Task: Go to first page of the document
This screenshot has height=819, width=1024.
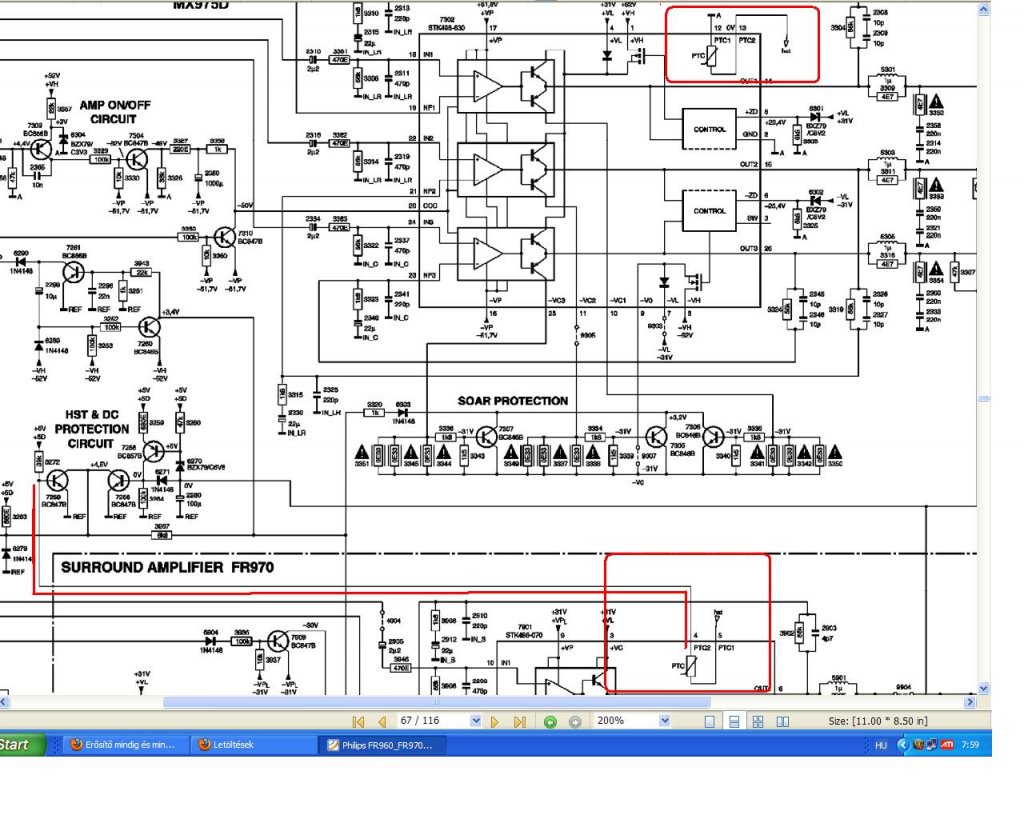Action: click(358, 722)
